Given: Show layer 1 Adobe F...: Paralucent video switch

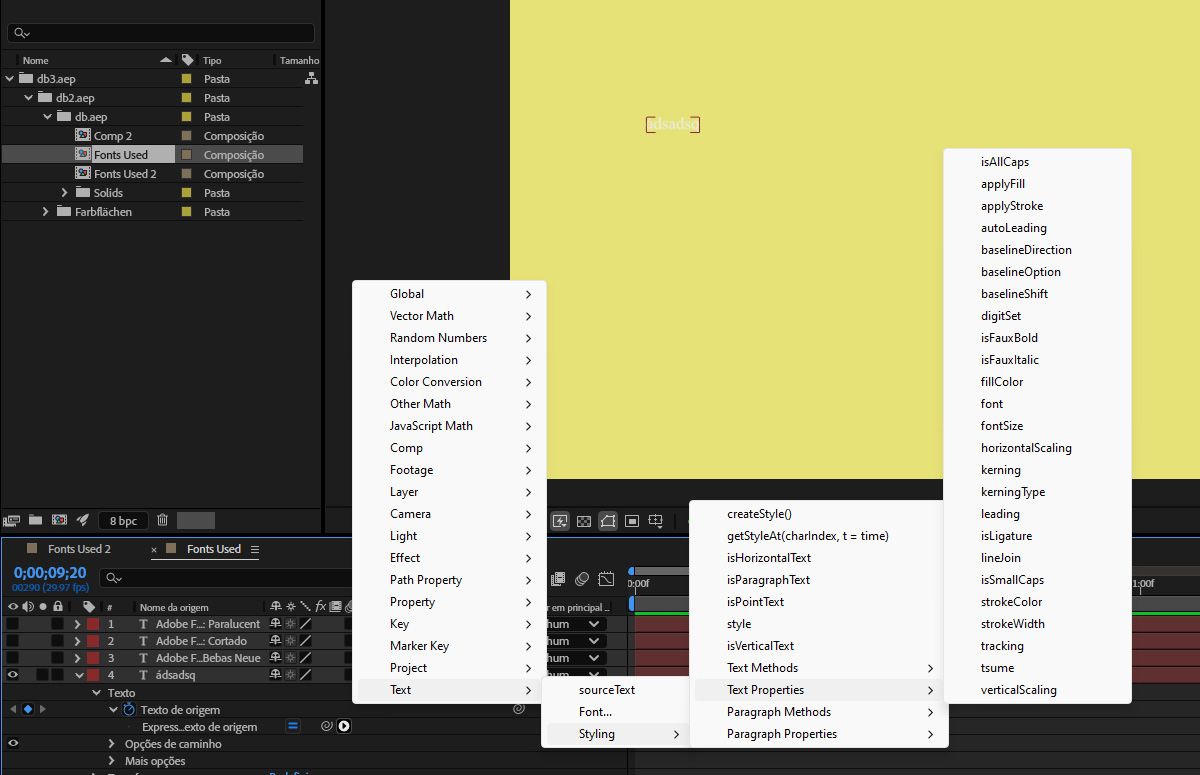Looking at the screenshot, I should click(x=13, y=624).
